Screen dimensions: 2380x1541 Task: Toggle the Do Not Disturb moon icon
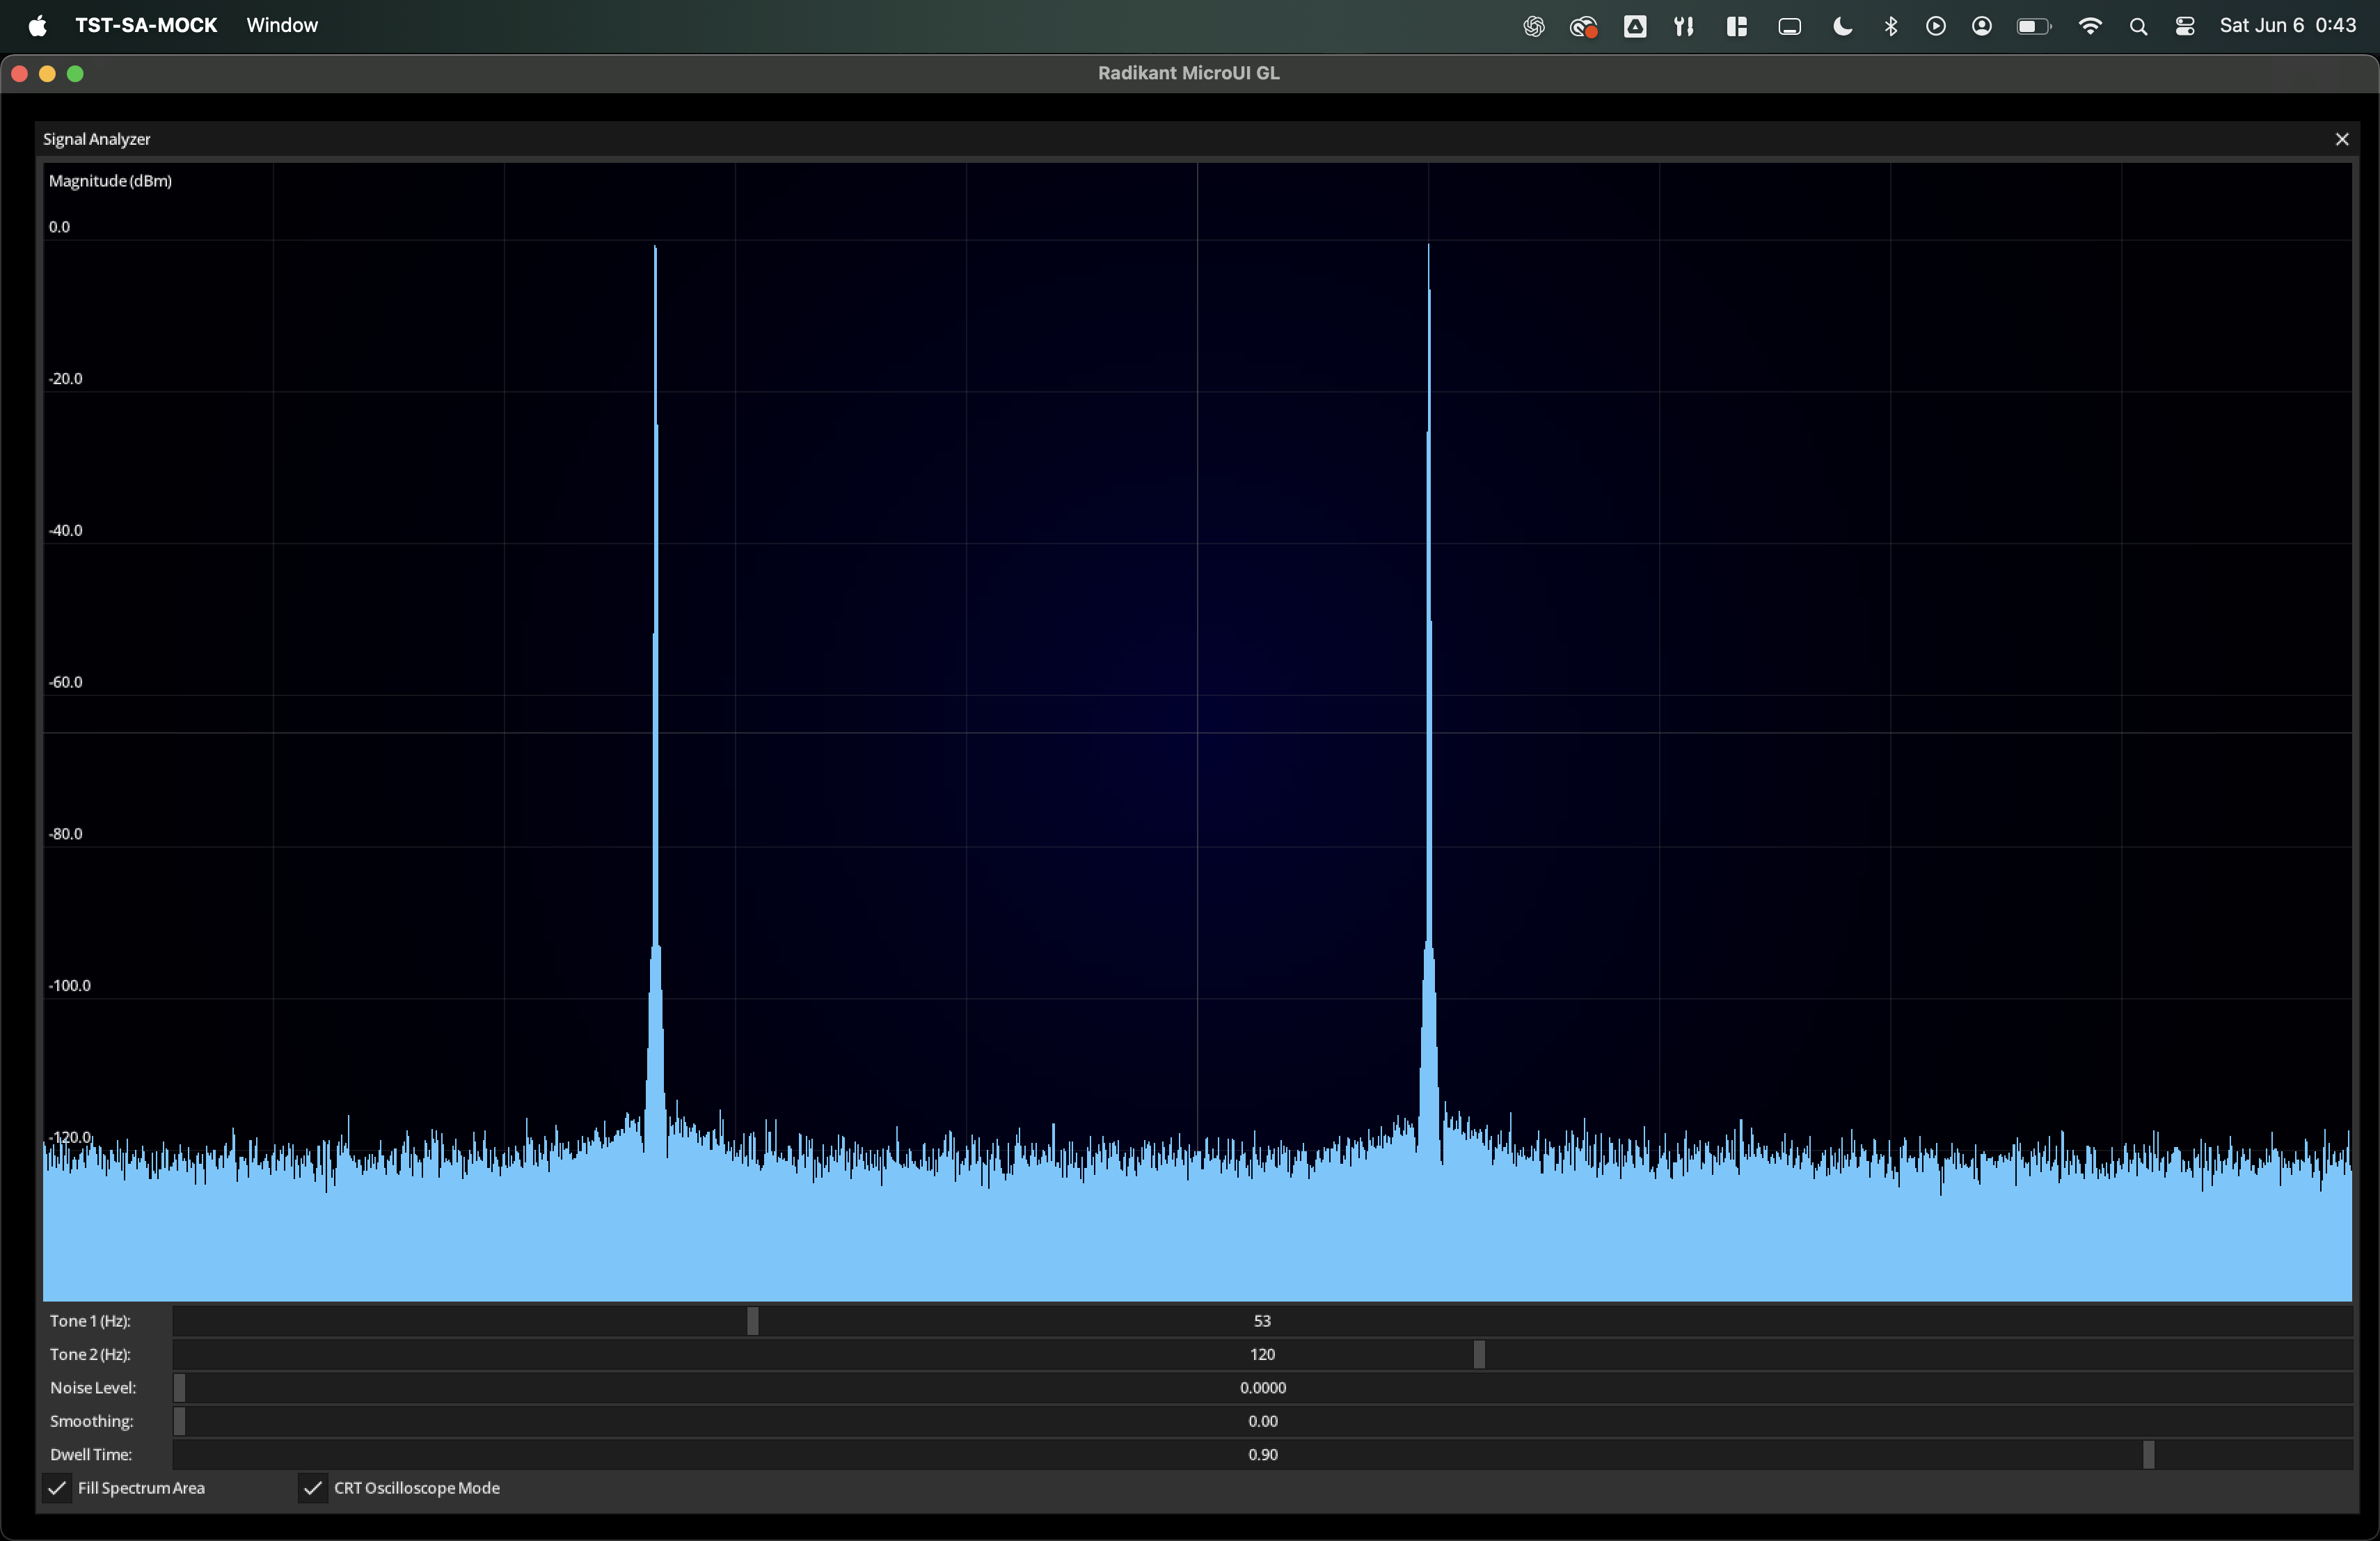point(1842,26)
